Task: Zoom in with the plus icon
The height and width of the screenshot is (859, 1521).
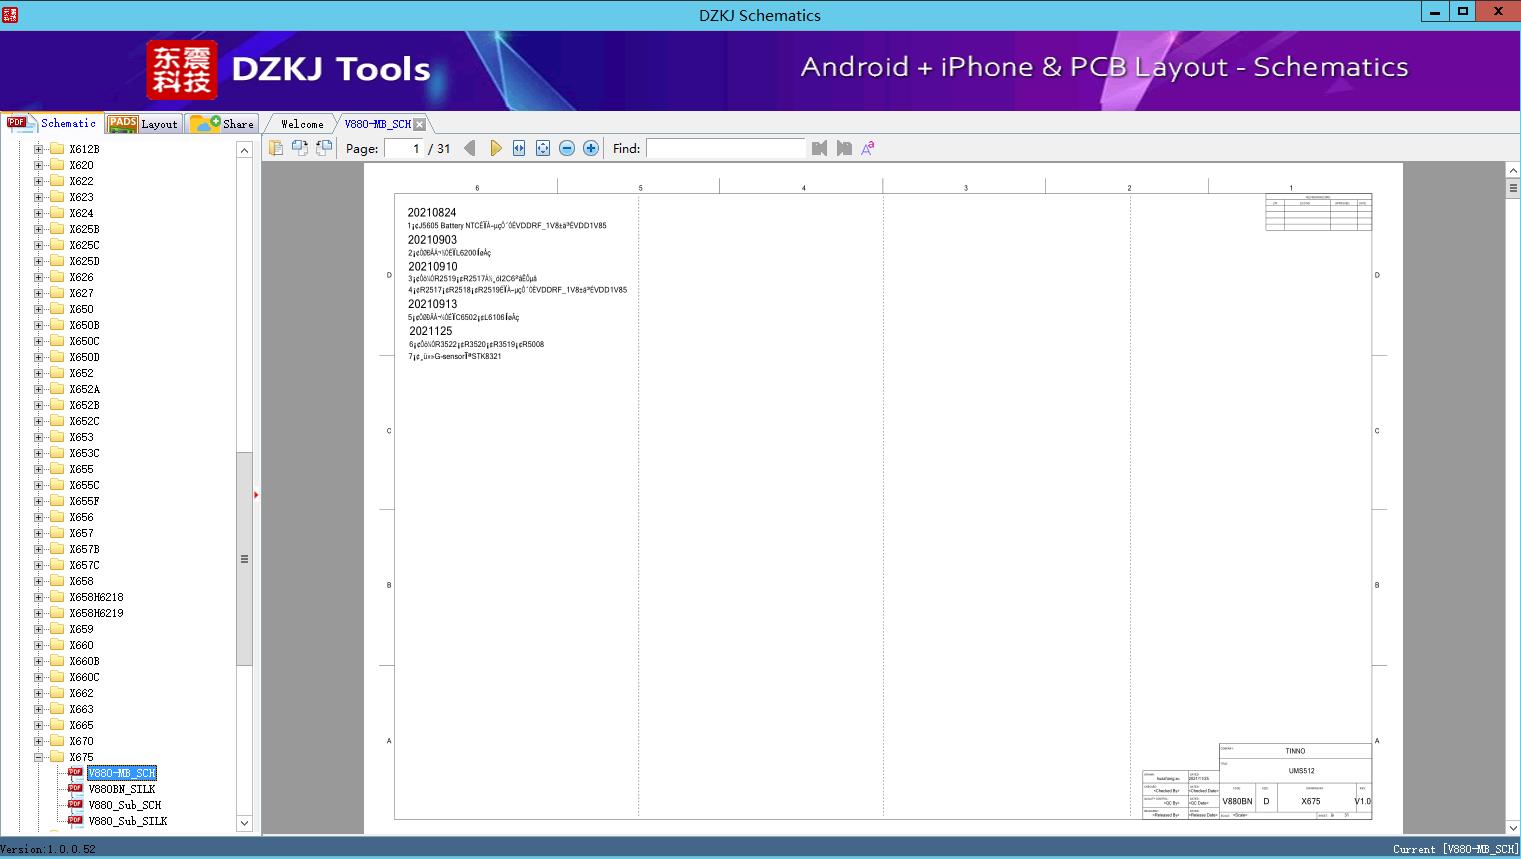Action: [x=591, y=148]
